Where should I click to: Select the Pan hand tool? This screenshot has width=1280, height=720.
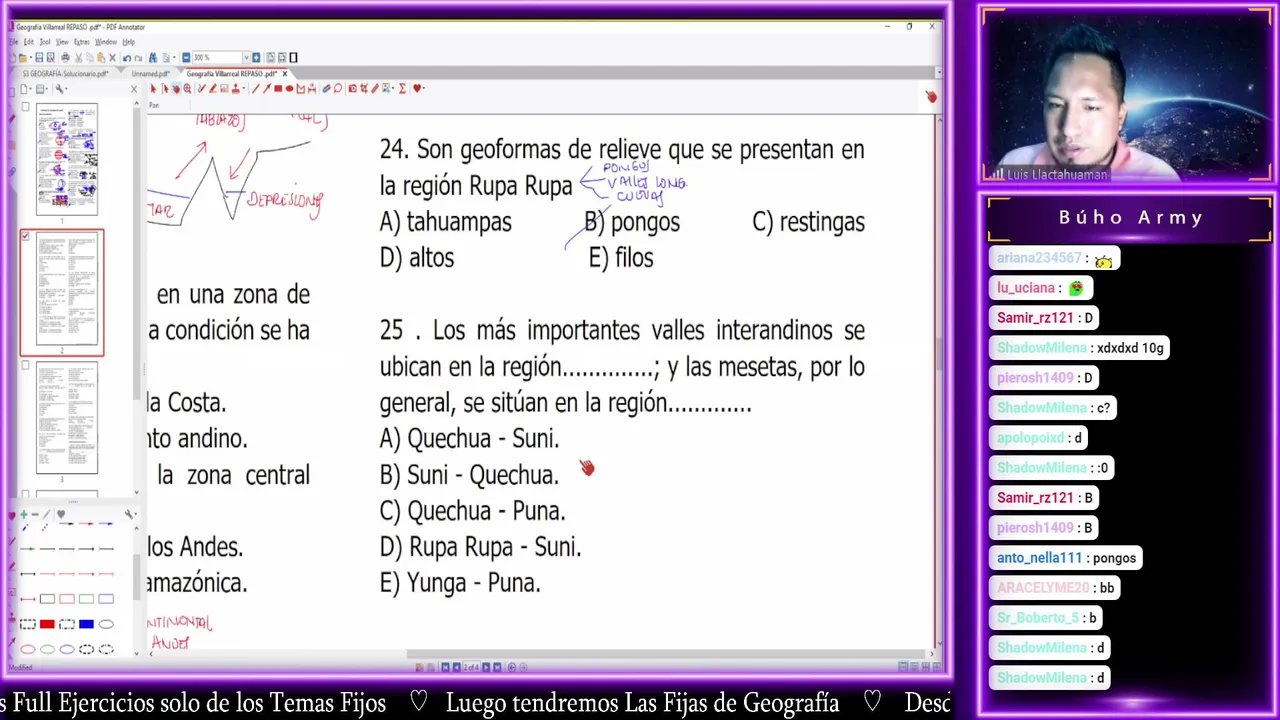click(x=176, y=89)
